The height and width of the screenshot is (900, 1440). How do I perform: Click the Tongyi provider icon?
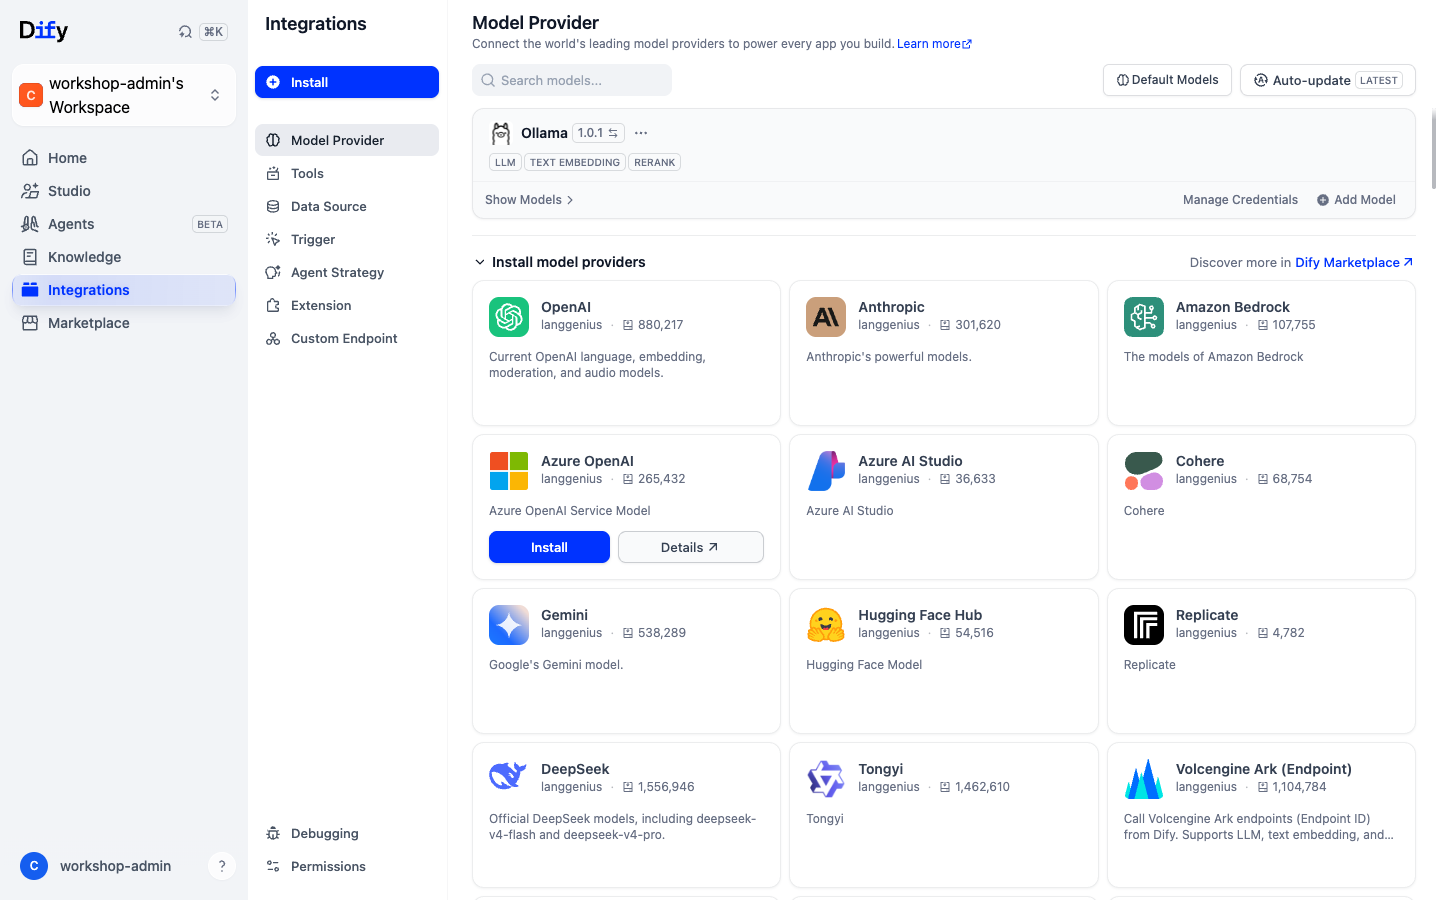pos(826,779)
